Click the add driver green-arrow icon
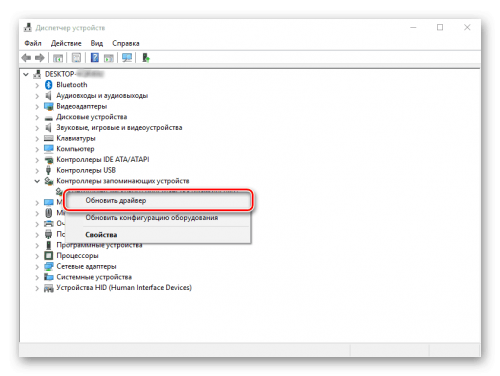 [x=146, y=58]
